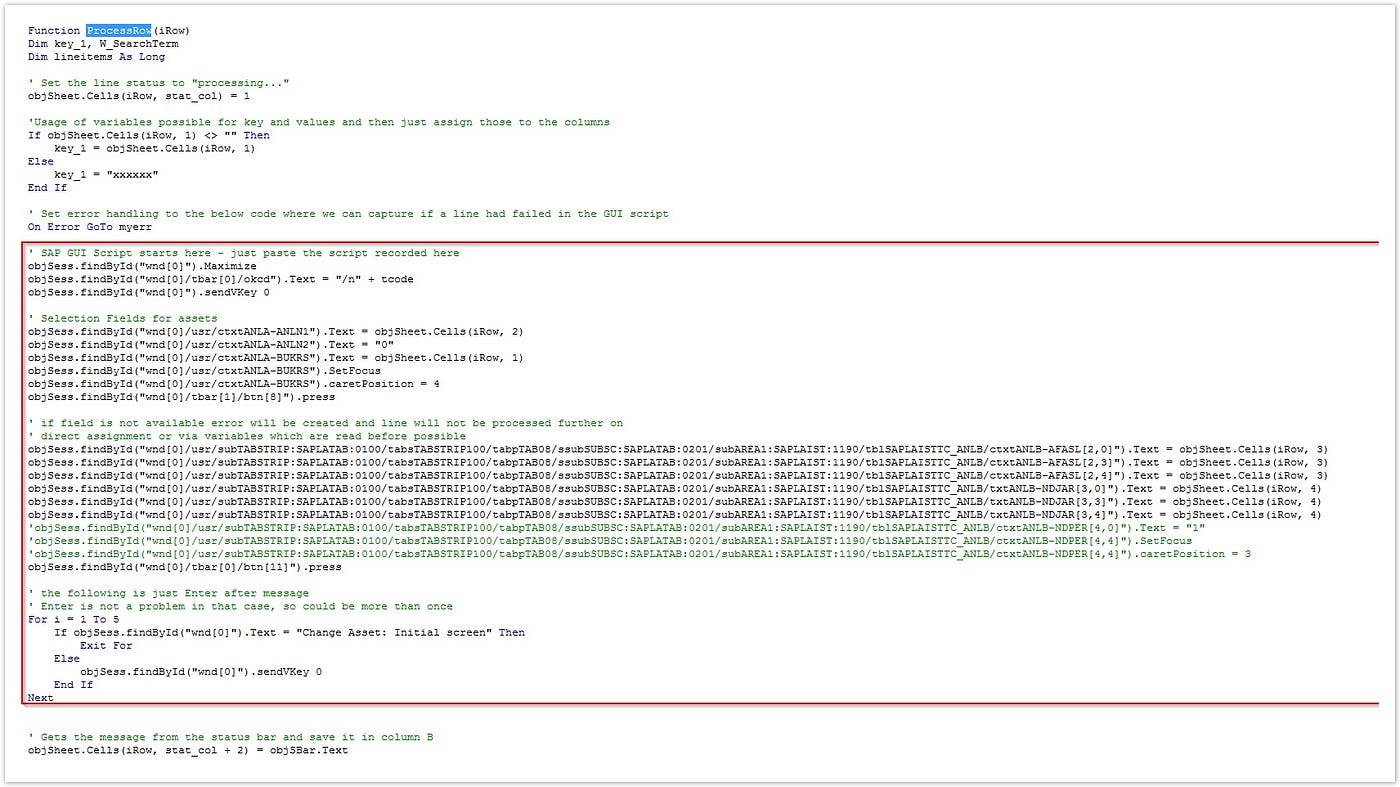Click the line 'caretPosition = 4'
The height and width of the screenshot is (787, 1400).
coord(234,383)
